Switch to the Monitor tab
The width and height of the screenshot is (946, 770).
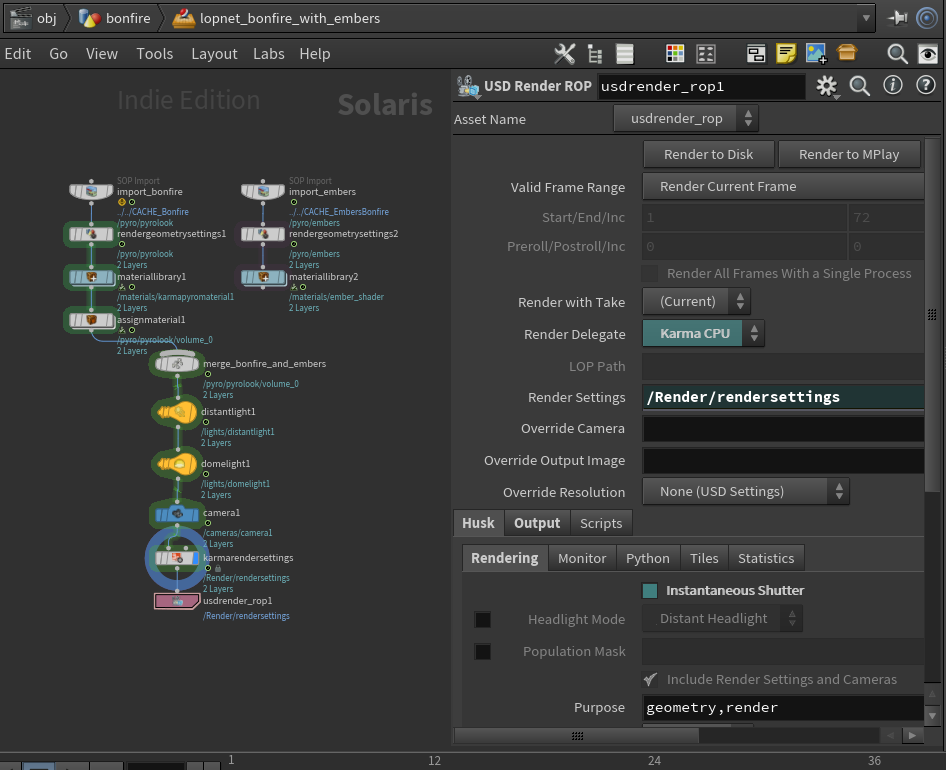click(x=582, y=558)
